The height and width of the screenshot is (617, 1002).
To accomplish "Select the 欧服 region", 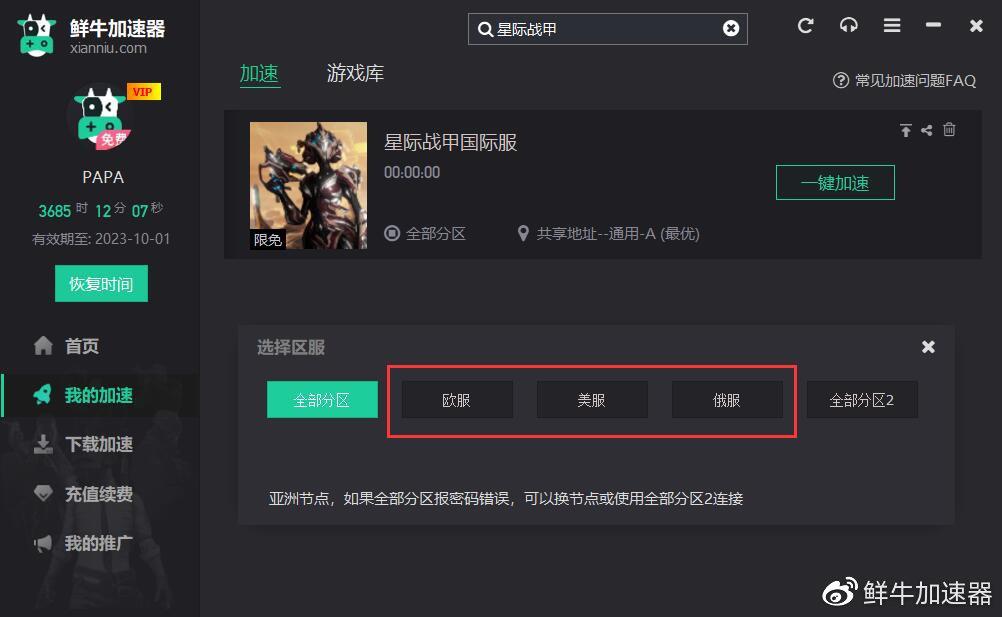I will pyautogui.click(x=457, y=400).
